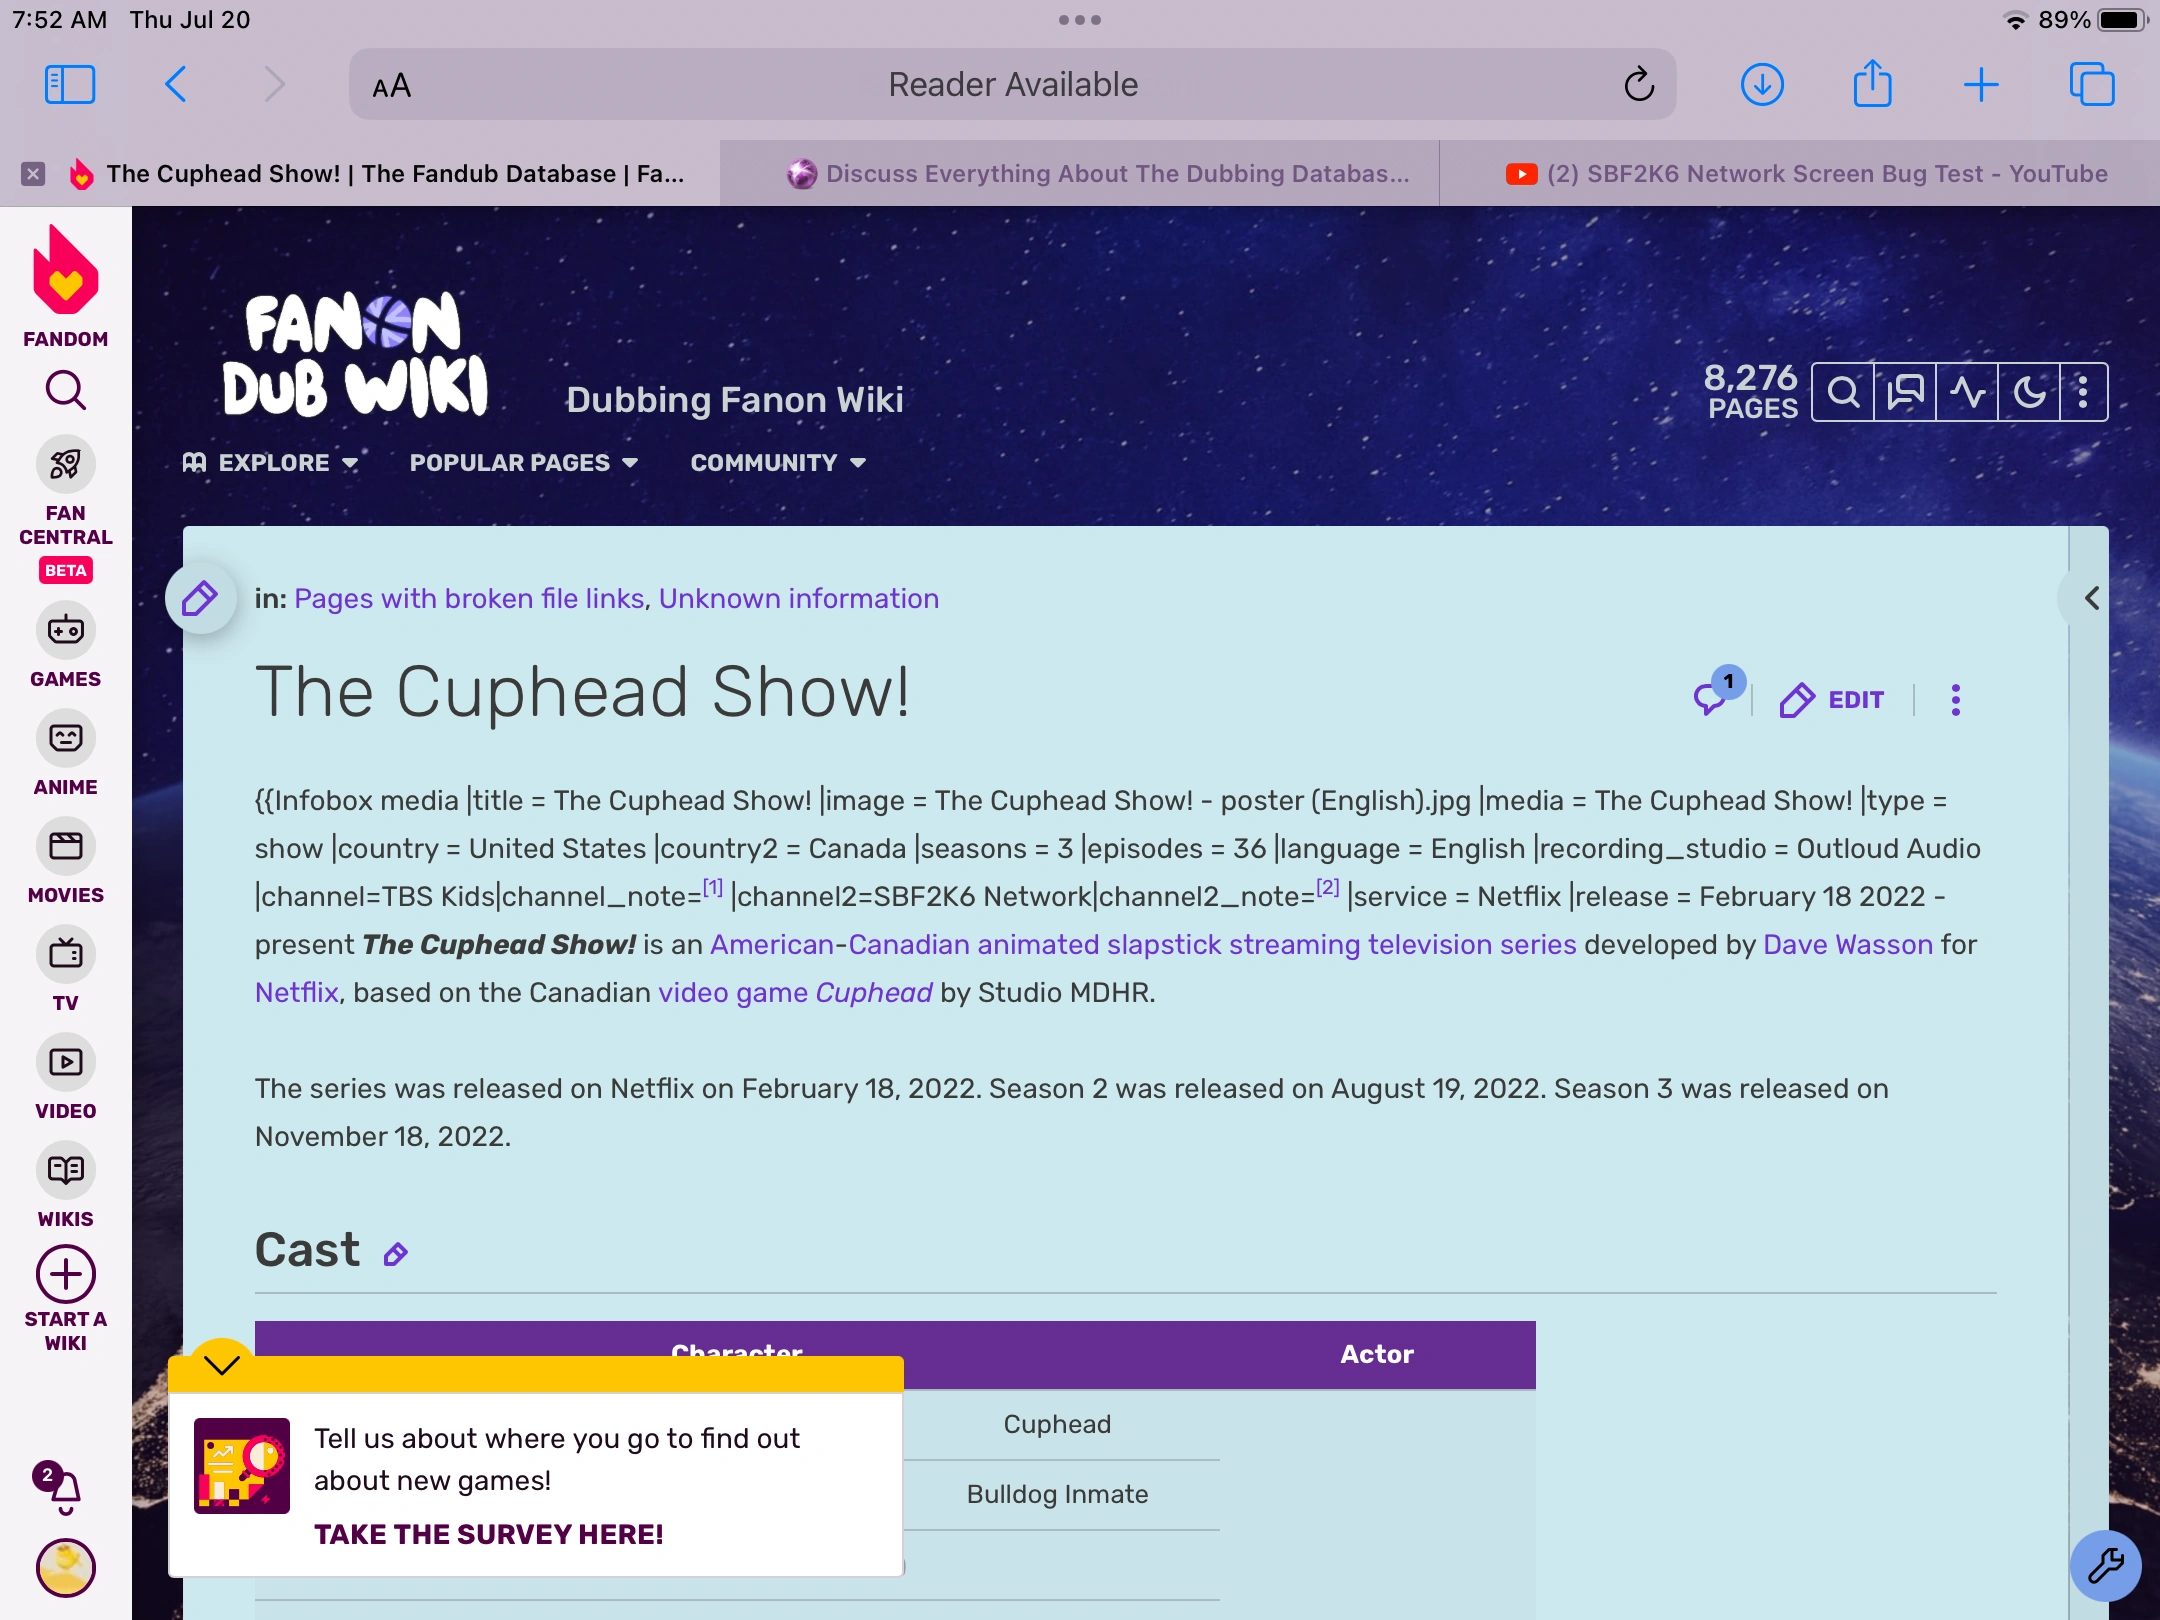The image size is (2160, 1620).
Task: Toggle dark mode moon icon
Action: coord(2029,392)
